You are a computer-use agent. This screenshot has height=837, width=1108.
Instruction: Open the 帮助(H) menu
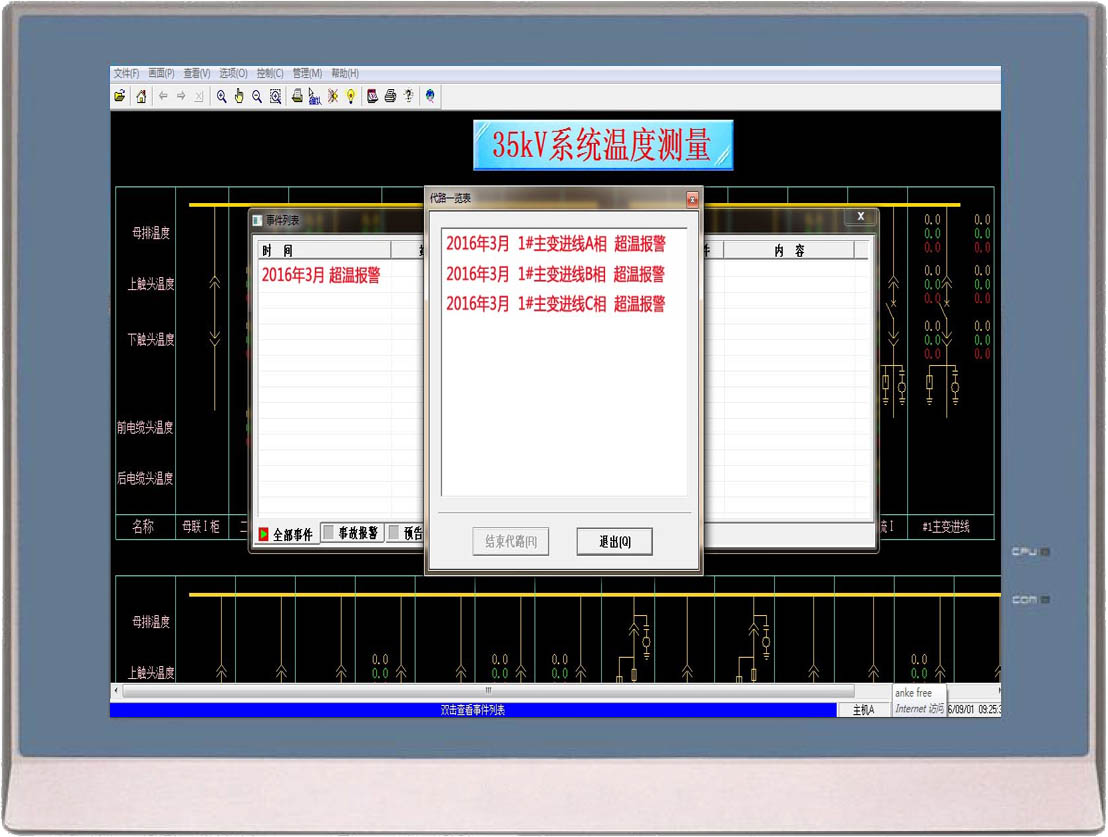coord(346,74)
